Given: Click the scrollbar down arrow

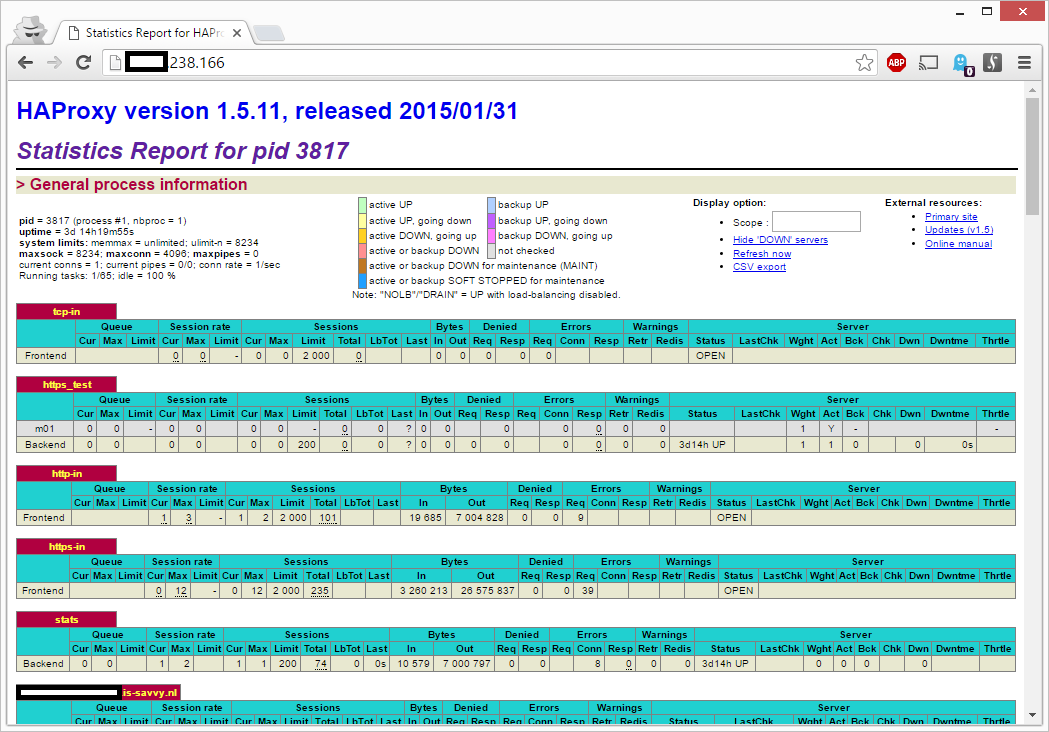Looking at the screenshot, I should click(x=1032, y=715).
